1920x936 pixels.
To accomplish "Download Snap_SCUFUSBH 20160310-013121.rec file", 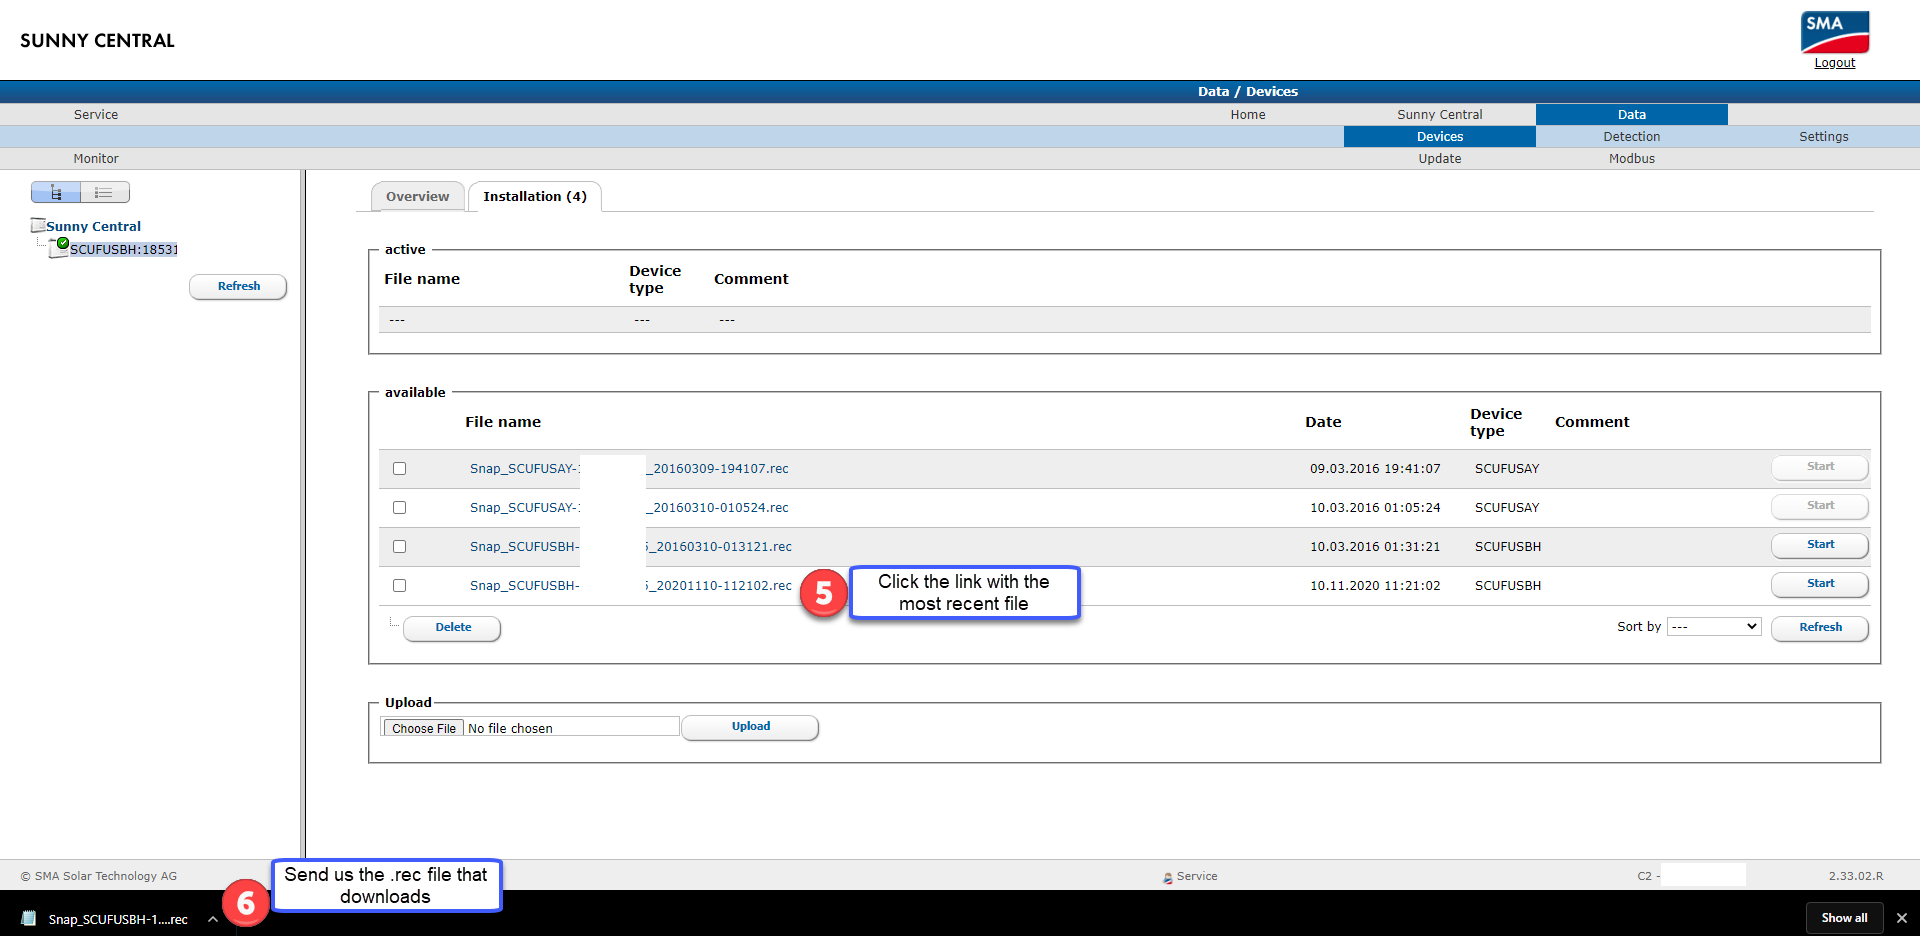I will [x=631, y=546].
